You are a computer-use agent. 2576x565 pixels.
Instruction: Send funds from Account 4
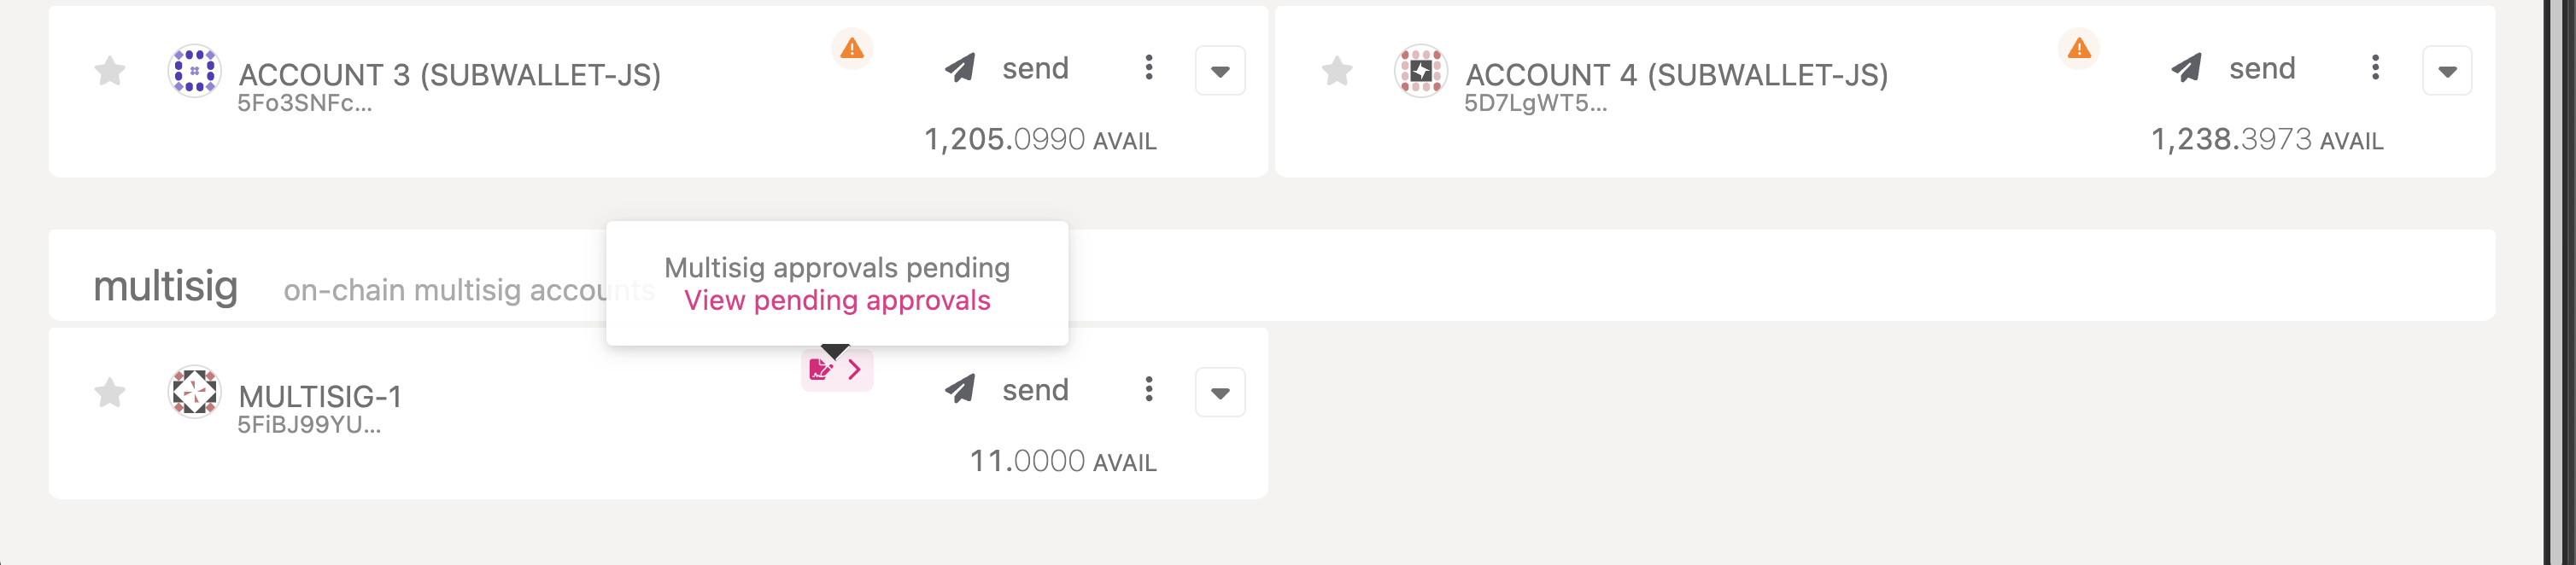(2234, 69)
